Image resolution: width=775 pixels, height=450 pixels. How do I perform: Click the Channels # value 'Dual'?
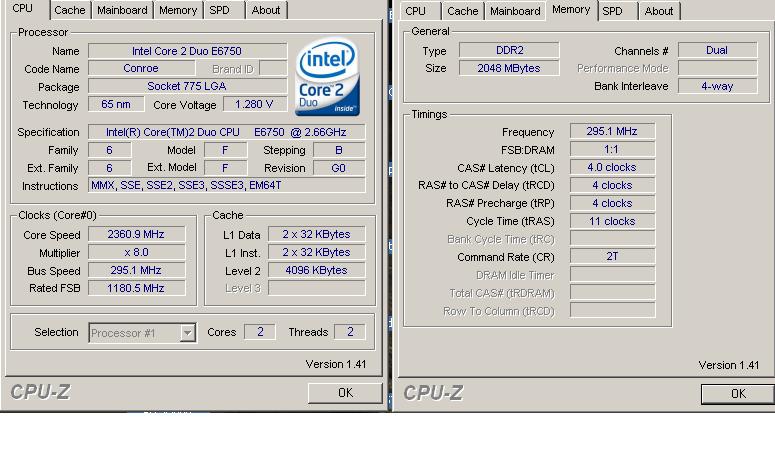[x=718, y=50]
